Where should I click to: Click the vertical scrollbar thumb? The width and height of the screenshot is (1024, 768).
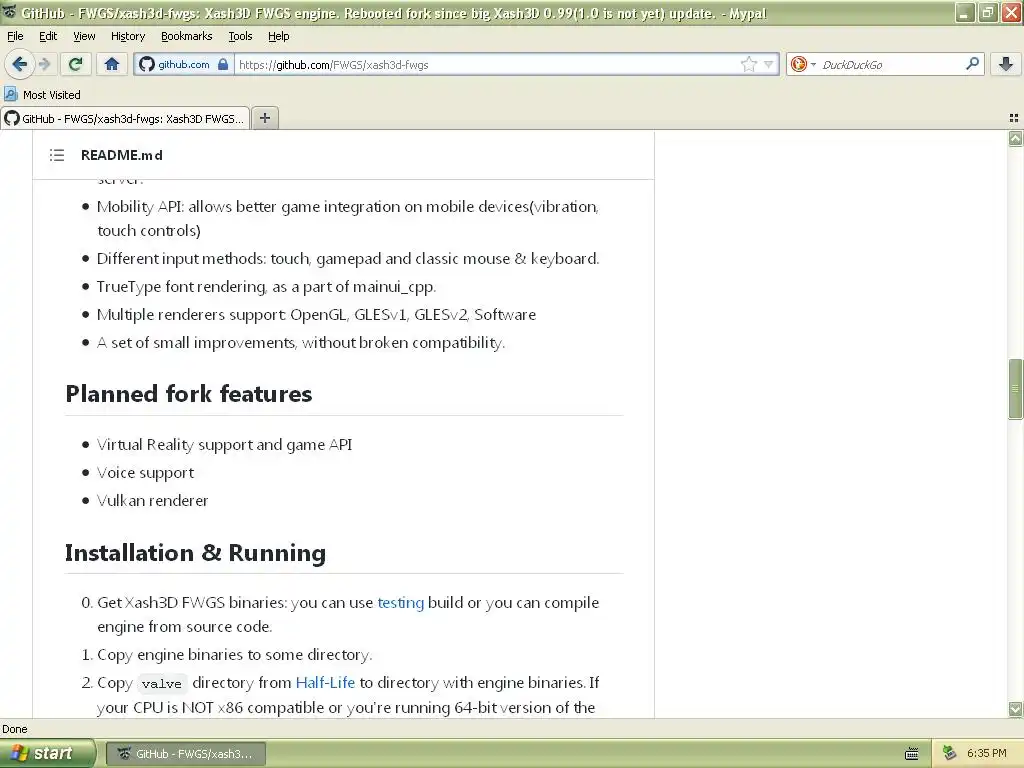[x=1015, y=389]
